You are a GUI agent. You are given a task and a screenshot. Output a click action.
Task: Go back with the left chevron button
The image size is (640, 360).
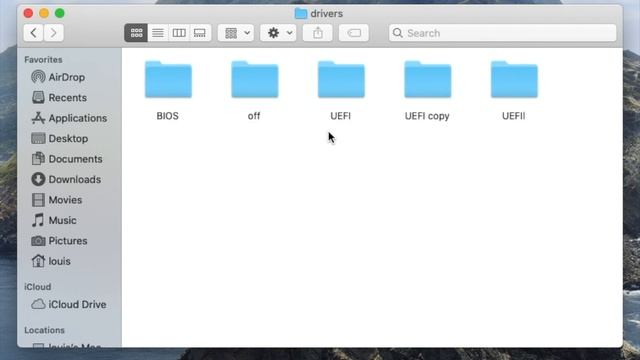point(33,33)
